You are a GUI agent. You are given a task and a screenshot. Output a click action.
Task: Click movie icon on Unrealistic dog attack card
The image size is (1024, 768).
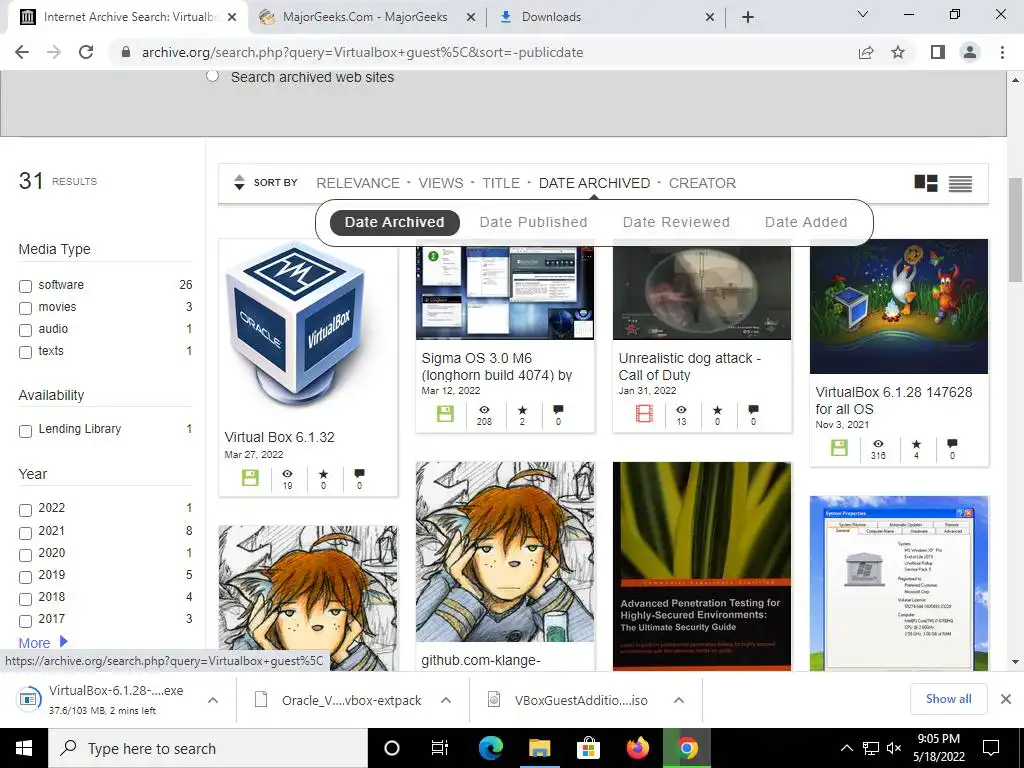pyautogui.click(x=644, y=413)
